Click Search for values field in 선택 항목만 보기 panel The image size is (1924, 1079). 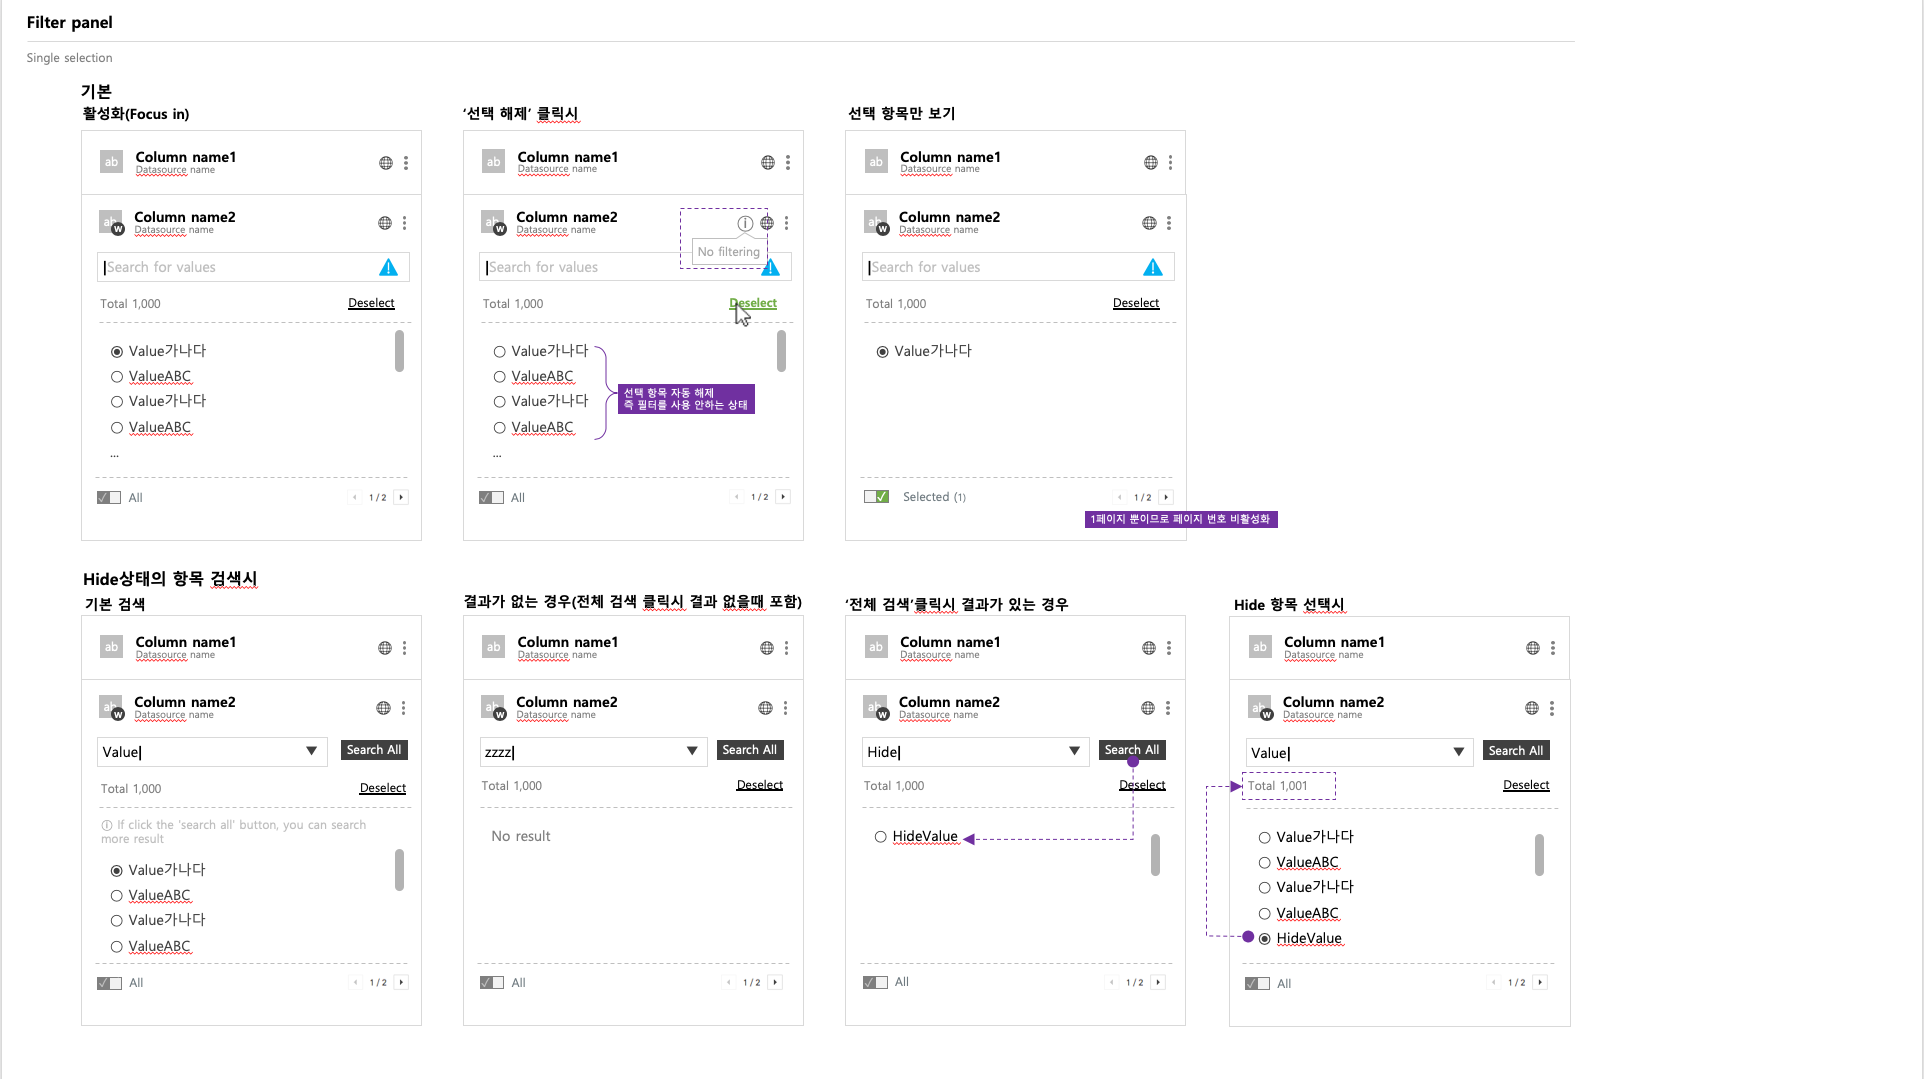pyautogui.click(x=1018, y=267)
